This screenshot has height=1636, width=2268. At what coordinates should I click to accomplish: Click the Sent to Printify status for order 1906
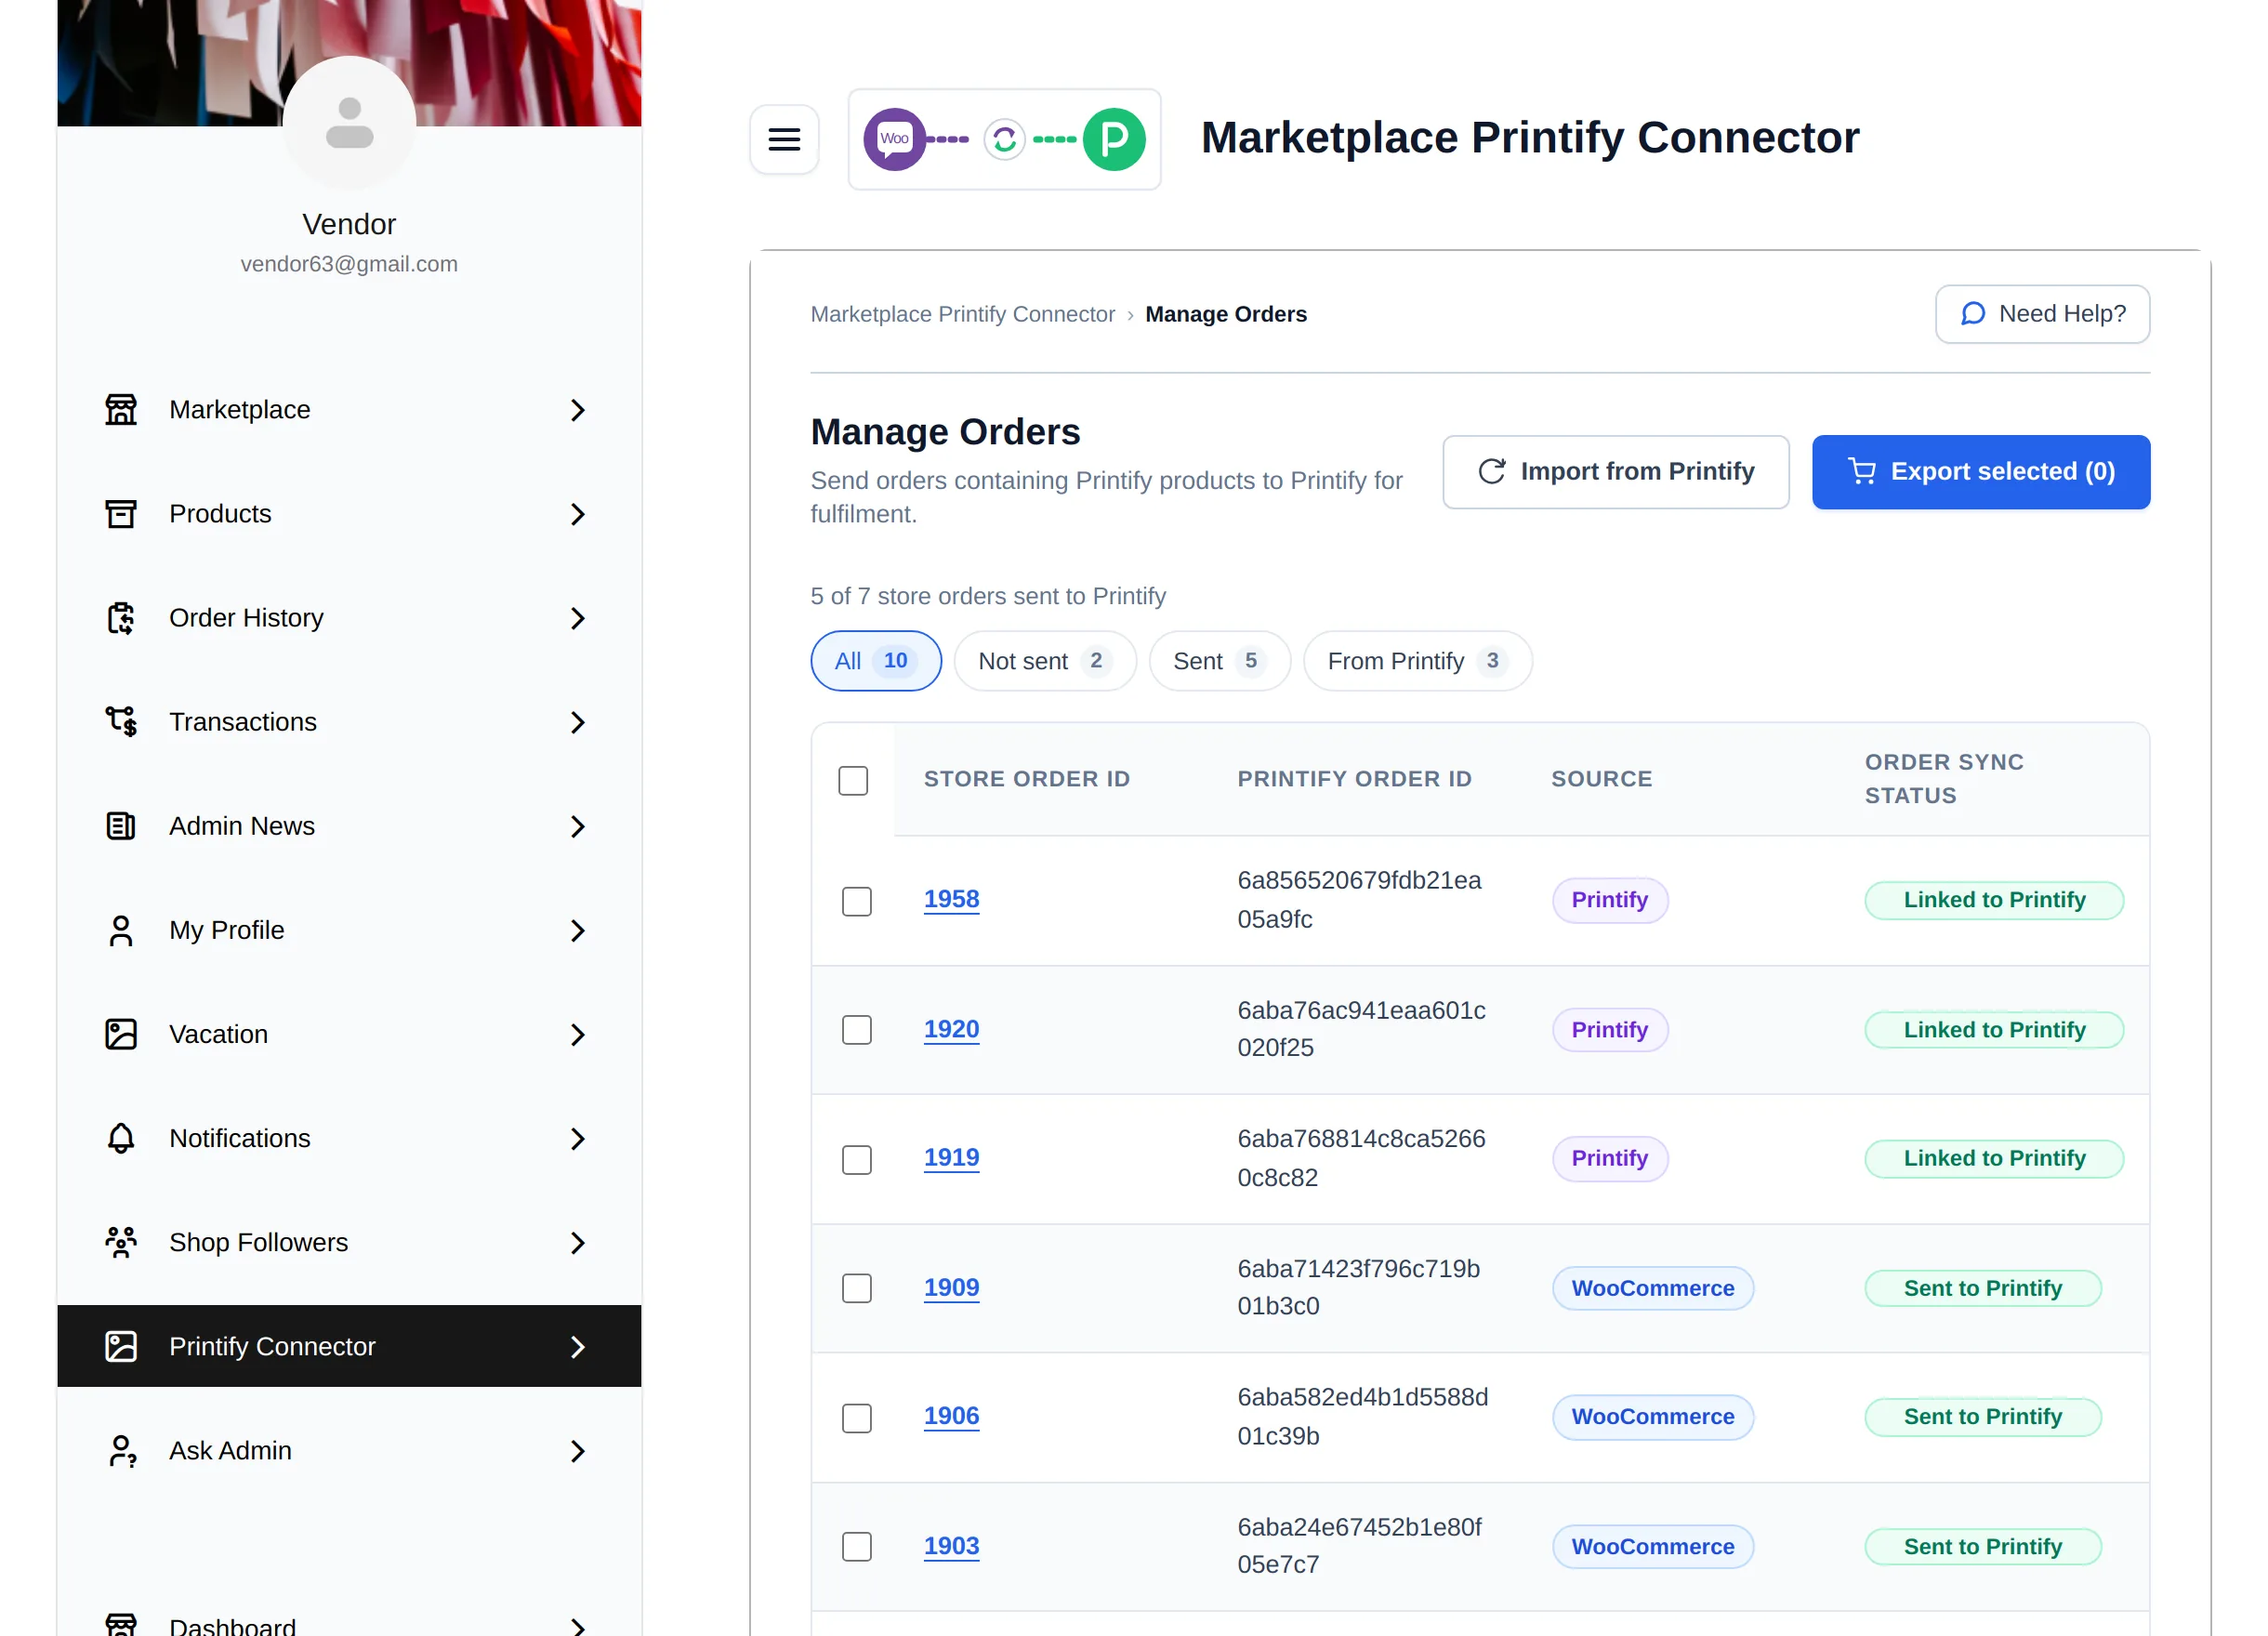coord(1982,1417)
